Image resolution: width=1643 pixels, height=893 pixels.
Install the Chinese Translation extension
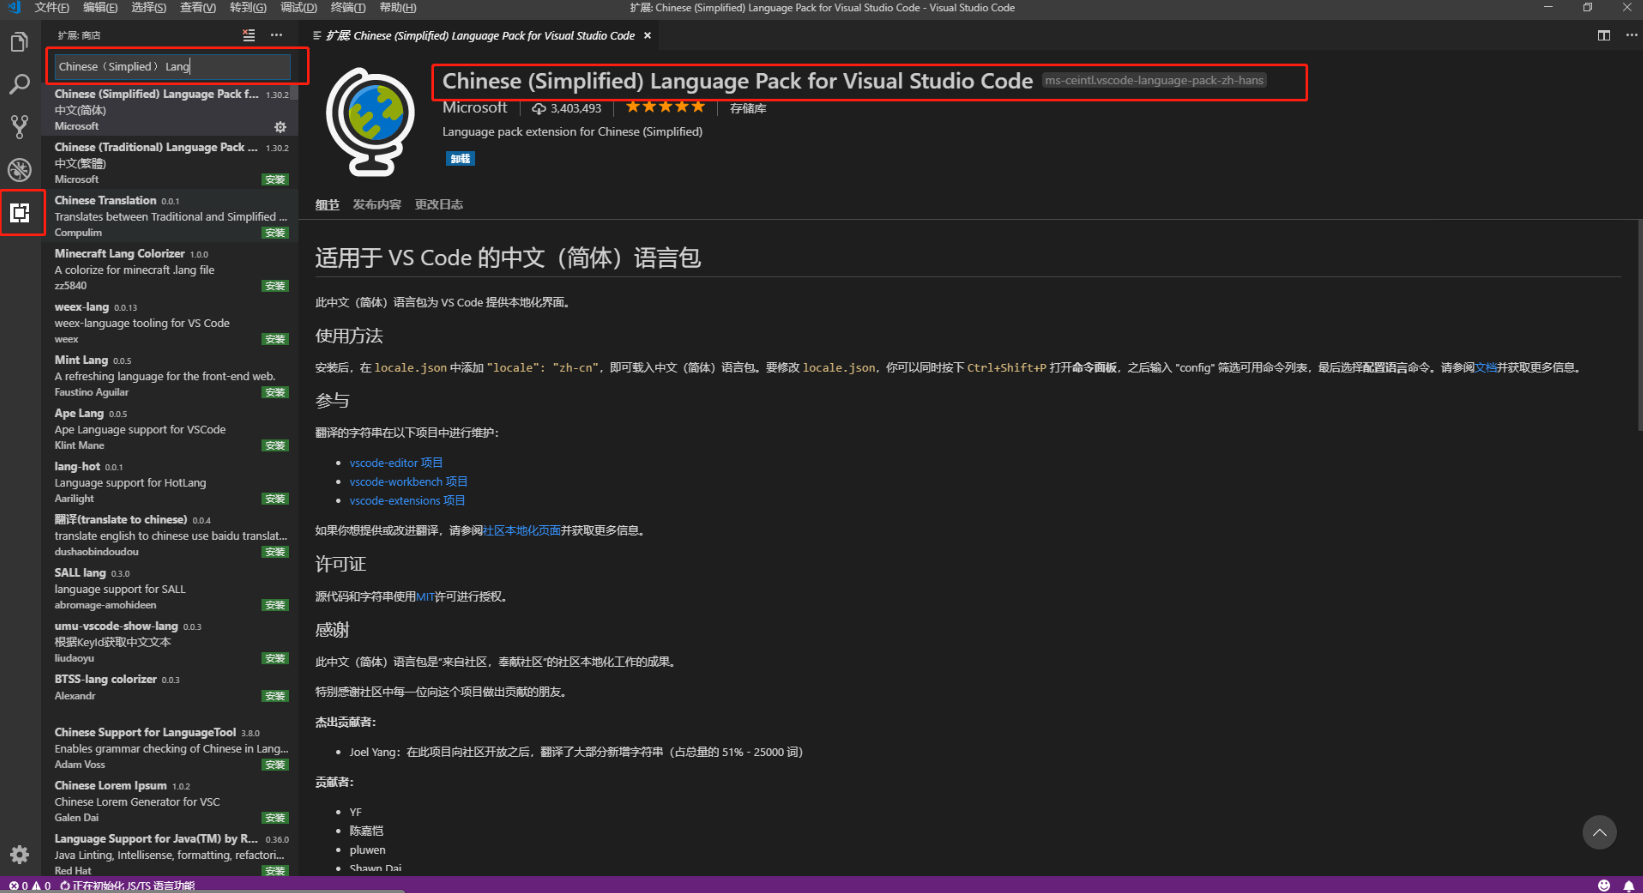pyautogui.click(x=275, y=233)
